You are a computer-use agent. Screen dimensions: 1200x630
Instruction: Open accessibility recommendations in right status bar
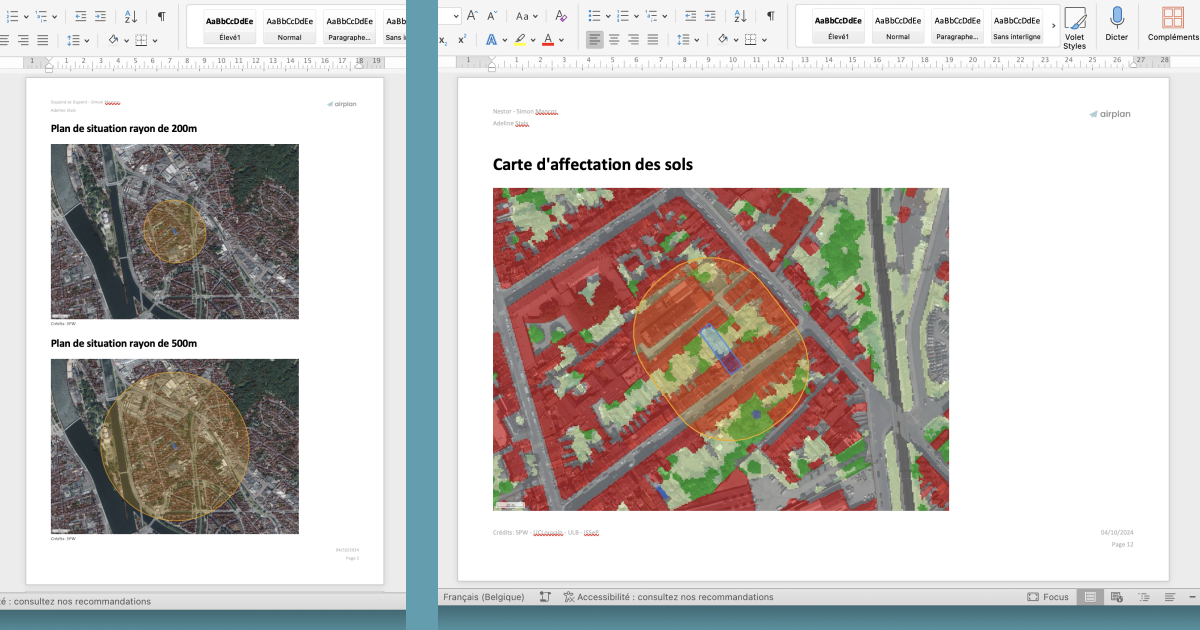[668, 597]
